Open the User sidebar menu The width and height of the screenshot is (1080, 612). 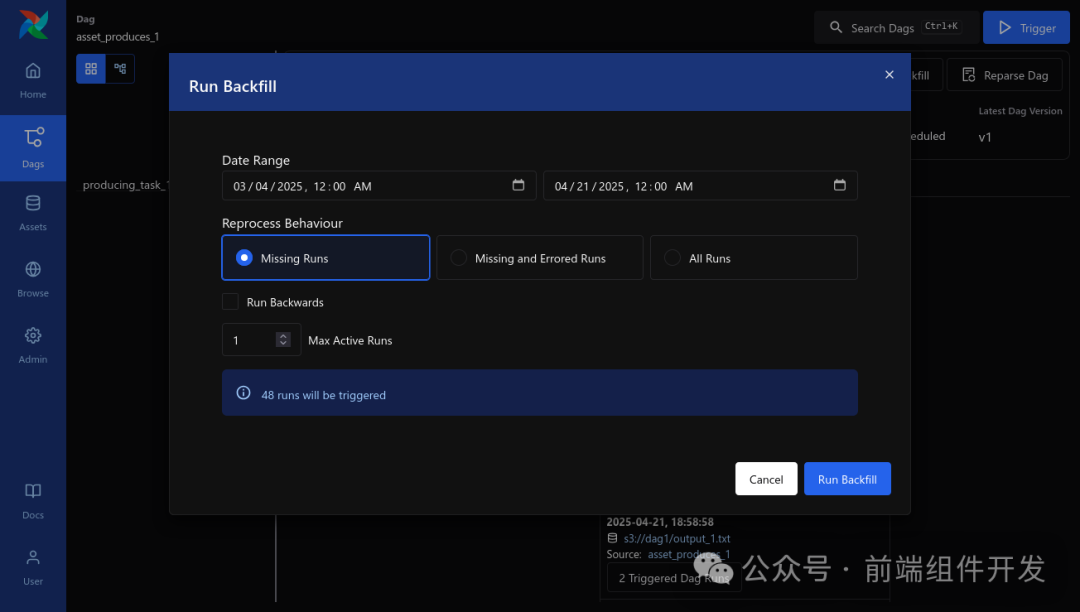(x=33, y=567)
